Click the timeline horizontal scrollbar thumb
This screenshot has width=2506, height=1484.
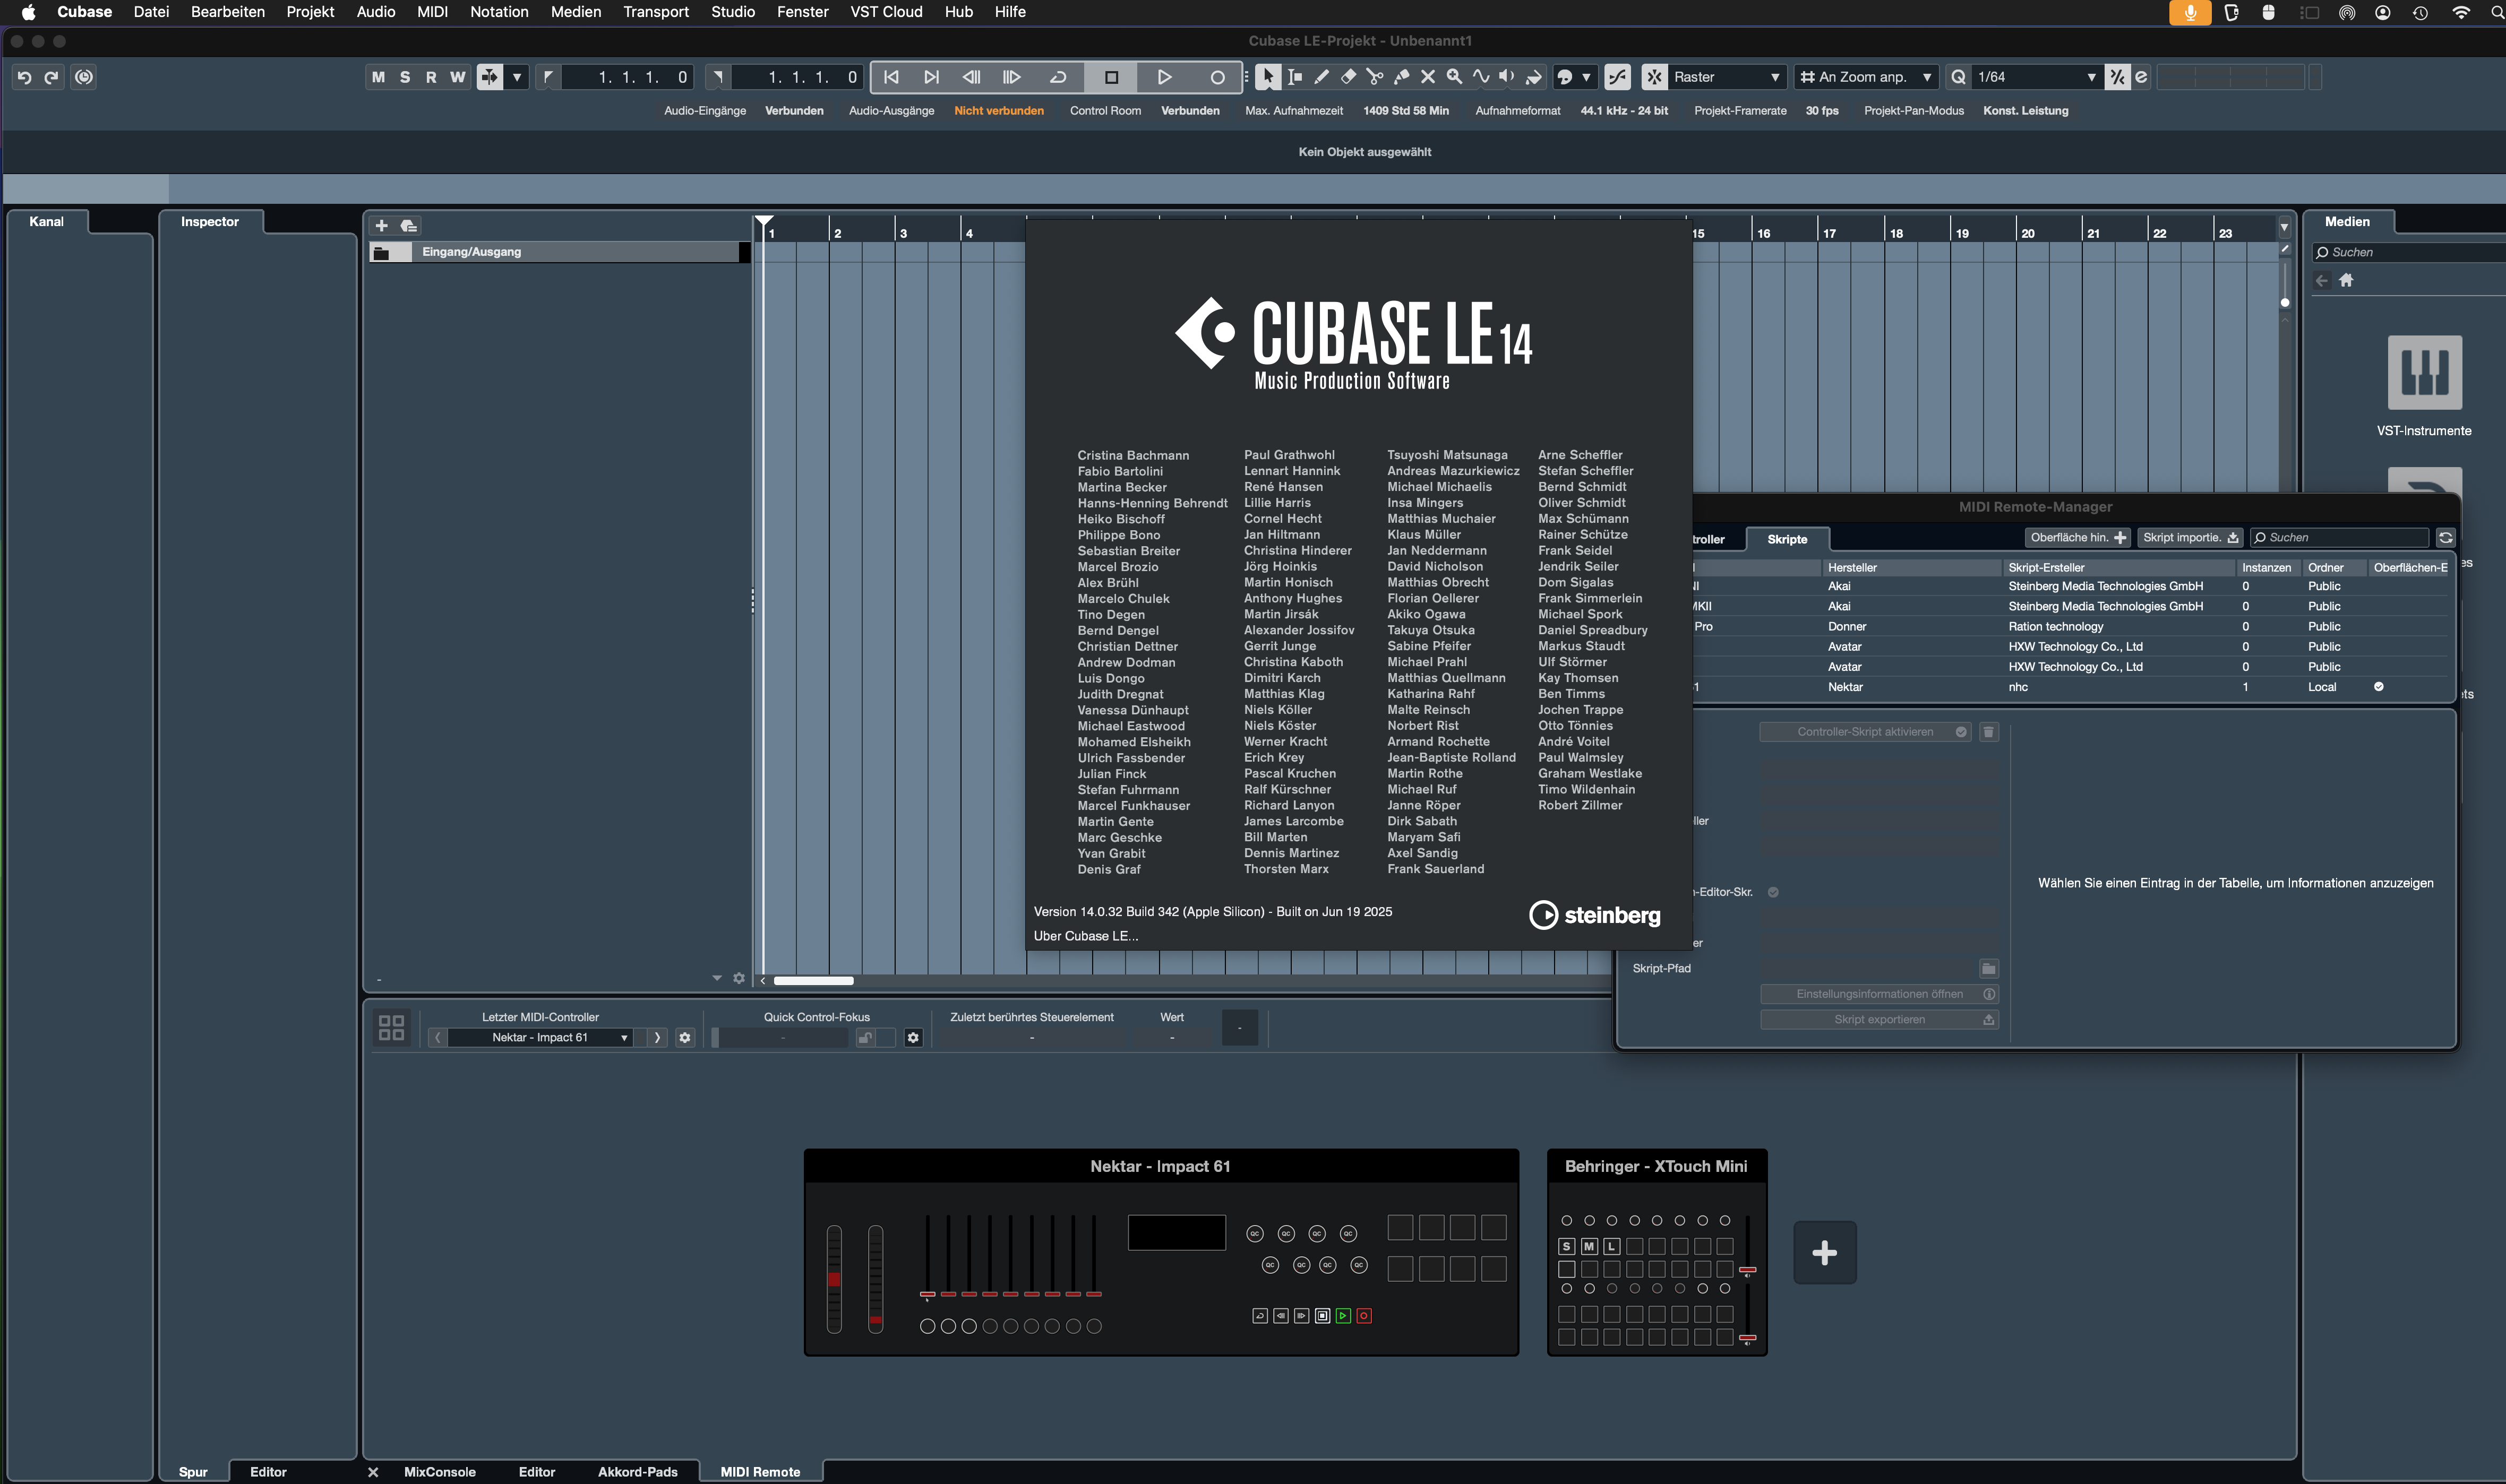click(x=813, y=981)
